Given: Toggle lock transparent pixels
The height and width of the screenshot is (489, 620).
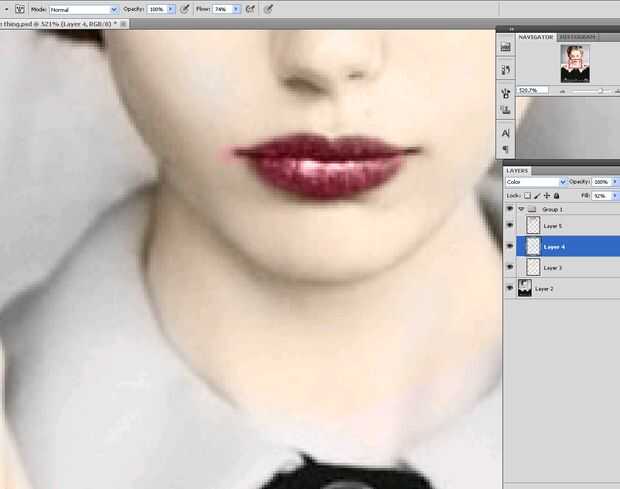Looking at the screenshot, I should coord(527,196).
